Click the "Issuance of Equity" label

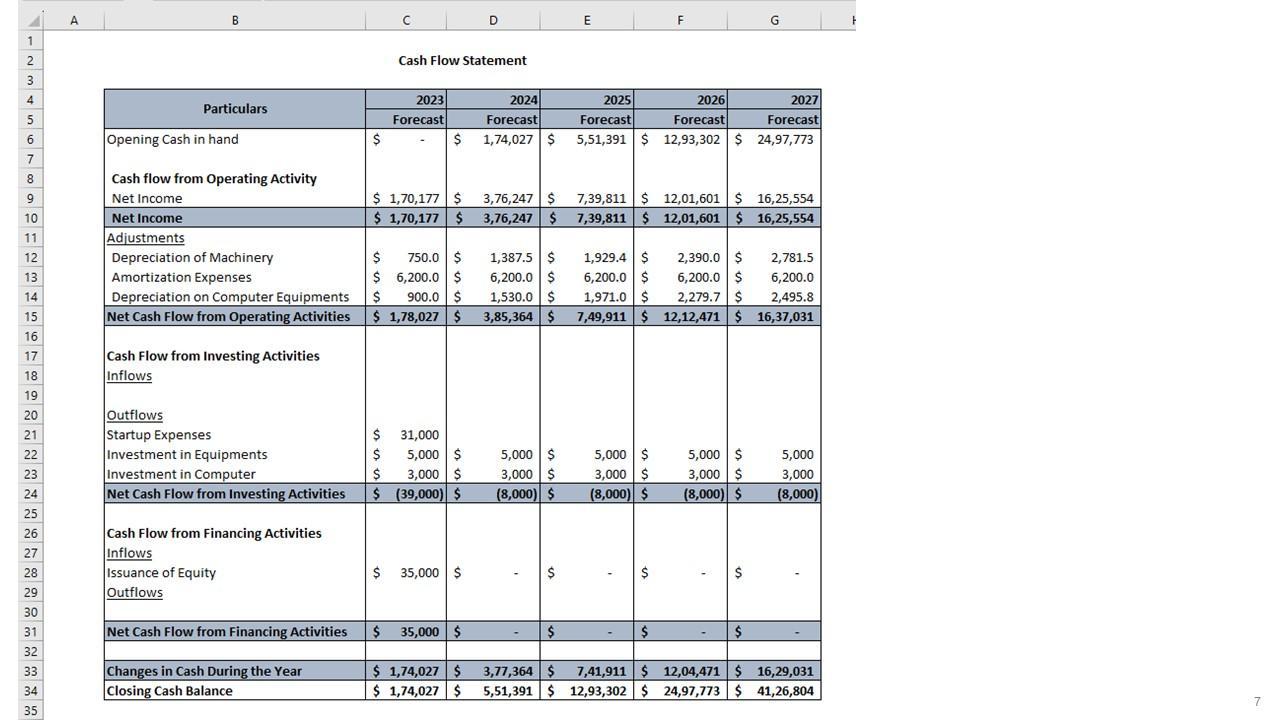pyautogui.click(x=161, y=573)
